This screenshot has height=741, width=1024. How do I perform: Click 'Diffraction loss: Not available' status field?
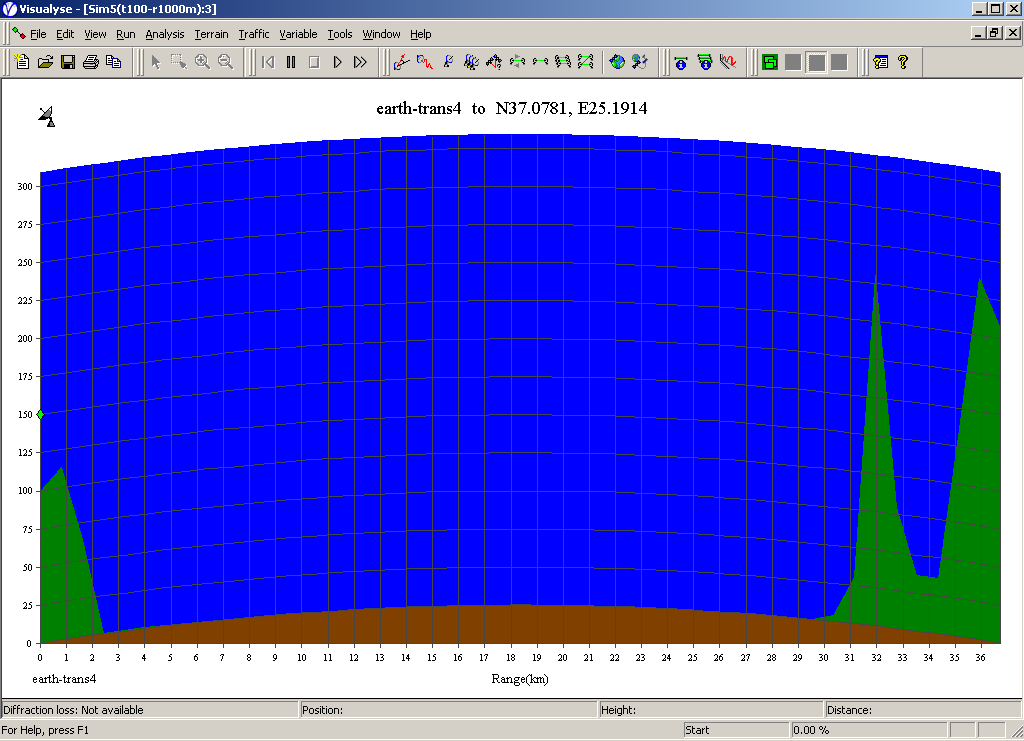[x=150, y=710]
